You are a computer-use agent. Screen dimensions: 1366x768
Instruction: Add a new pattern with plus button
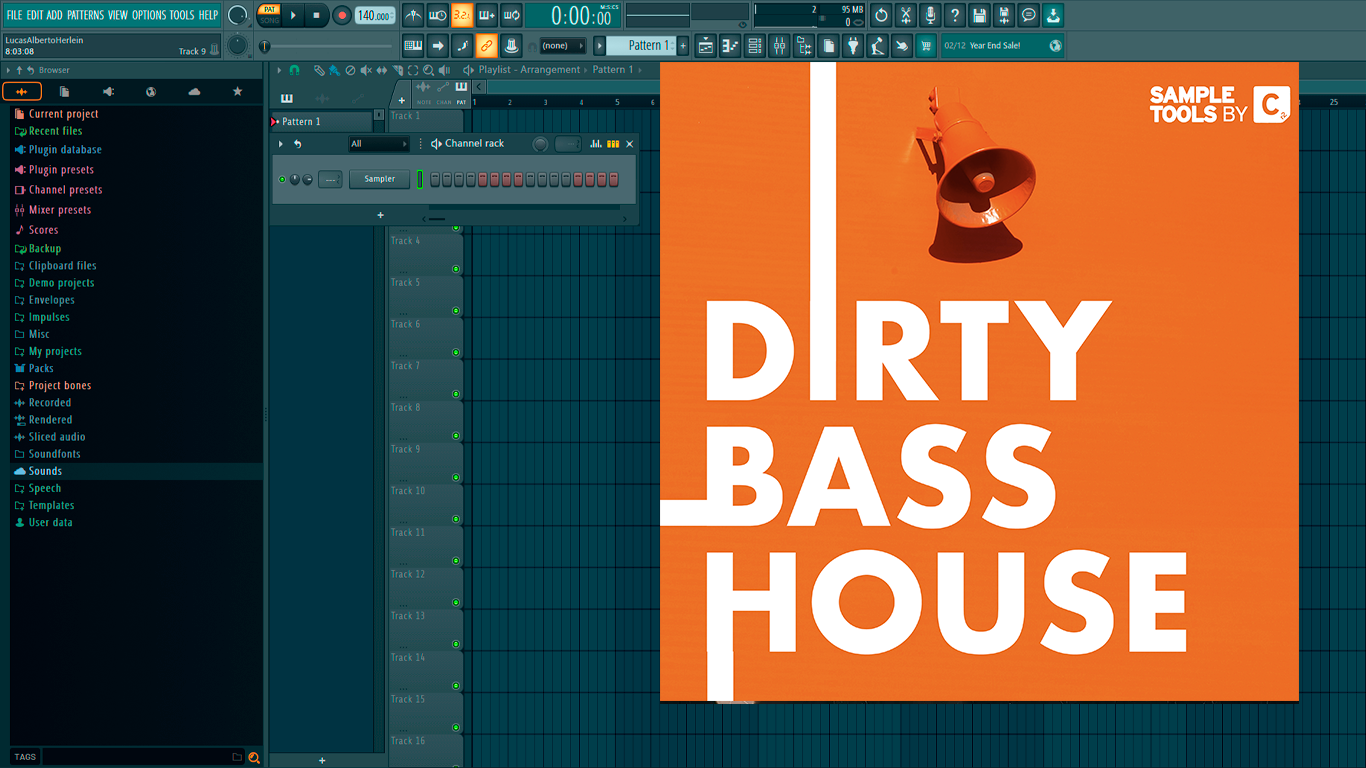(683, 45)
